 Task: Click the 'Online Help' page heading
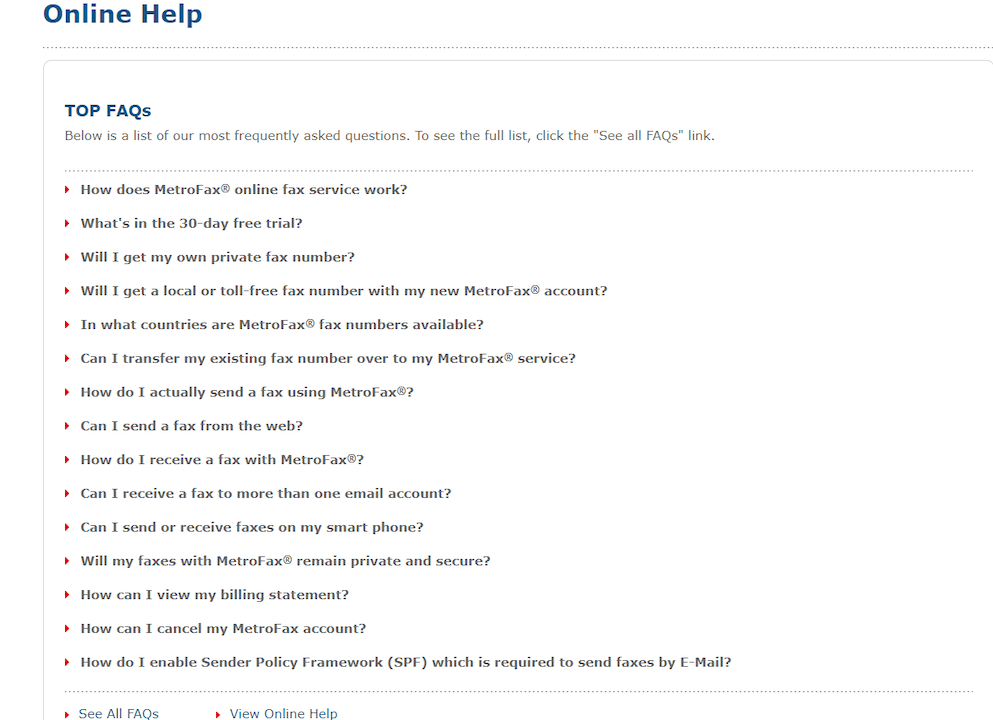pyautogui.click(x=123, y=15)
